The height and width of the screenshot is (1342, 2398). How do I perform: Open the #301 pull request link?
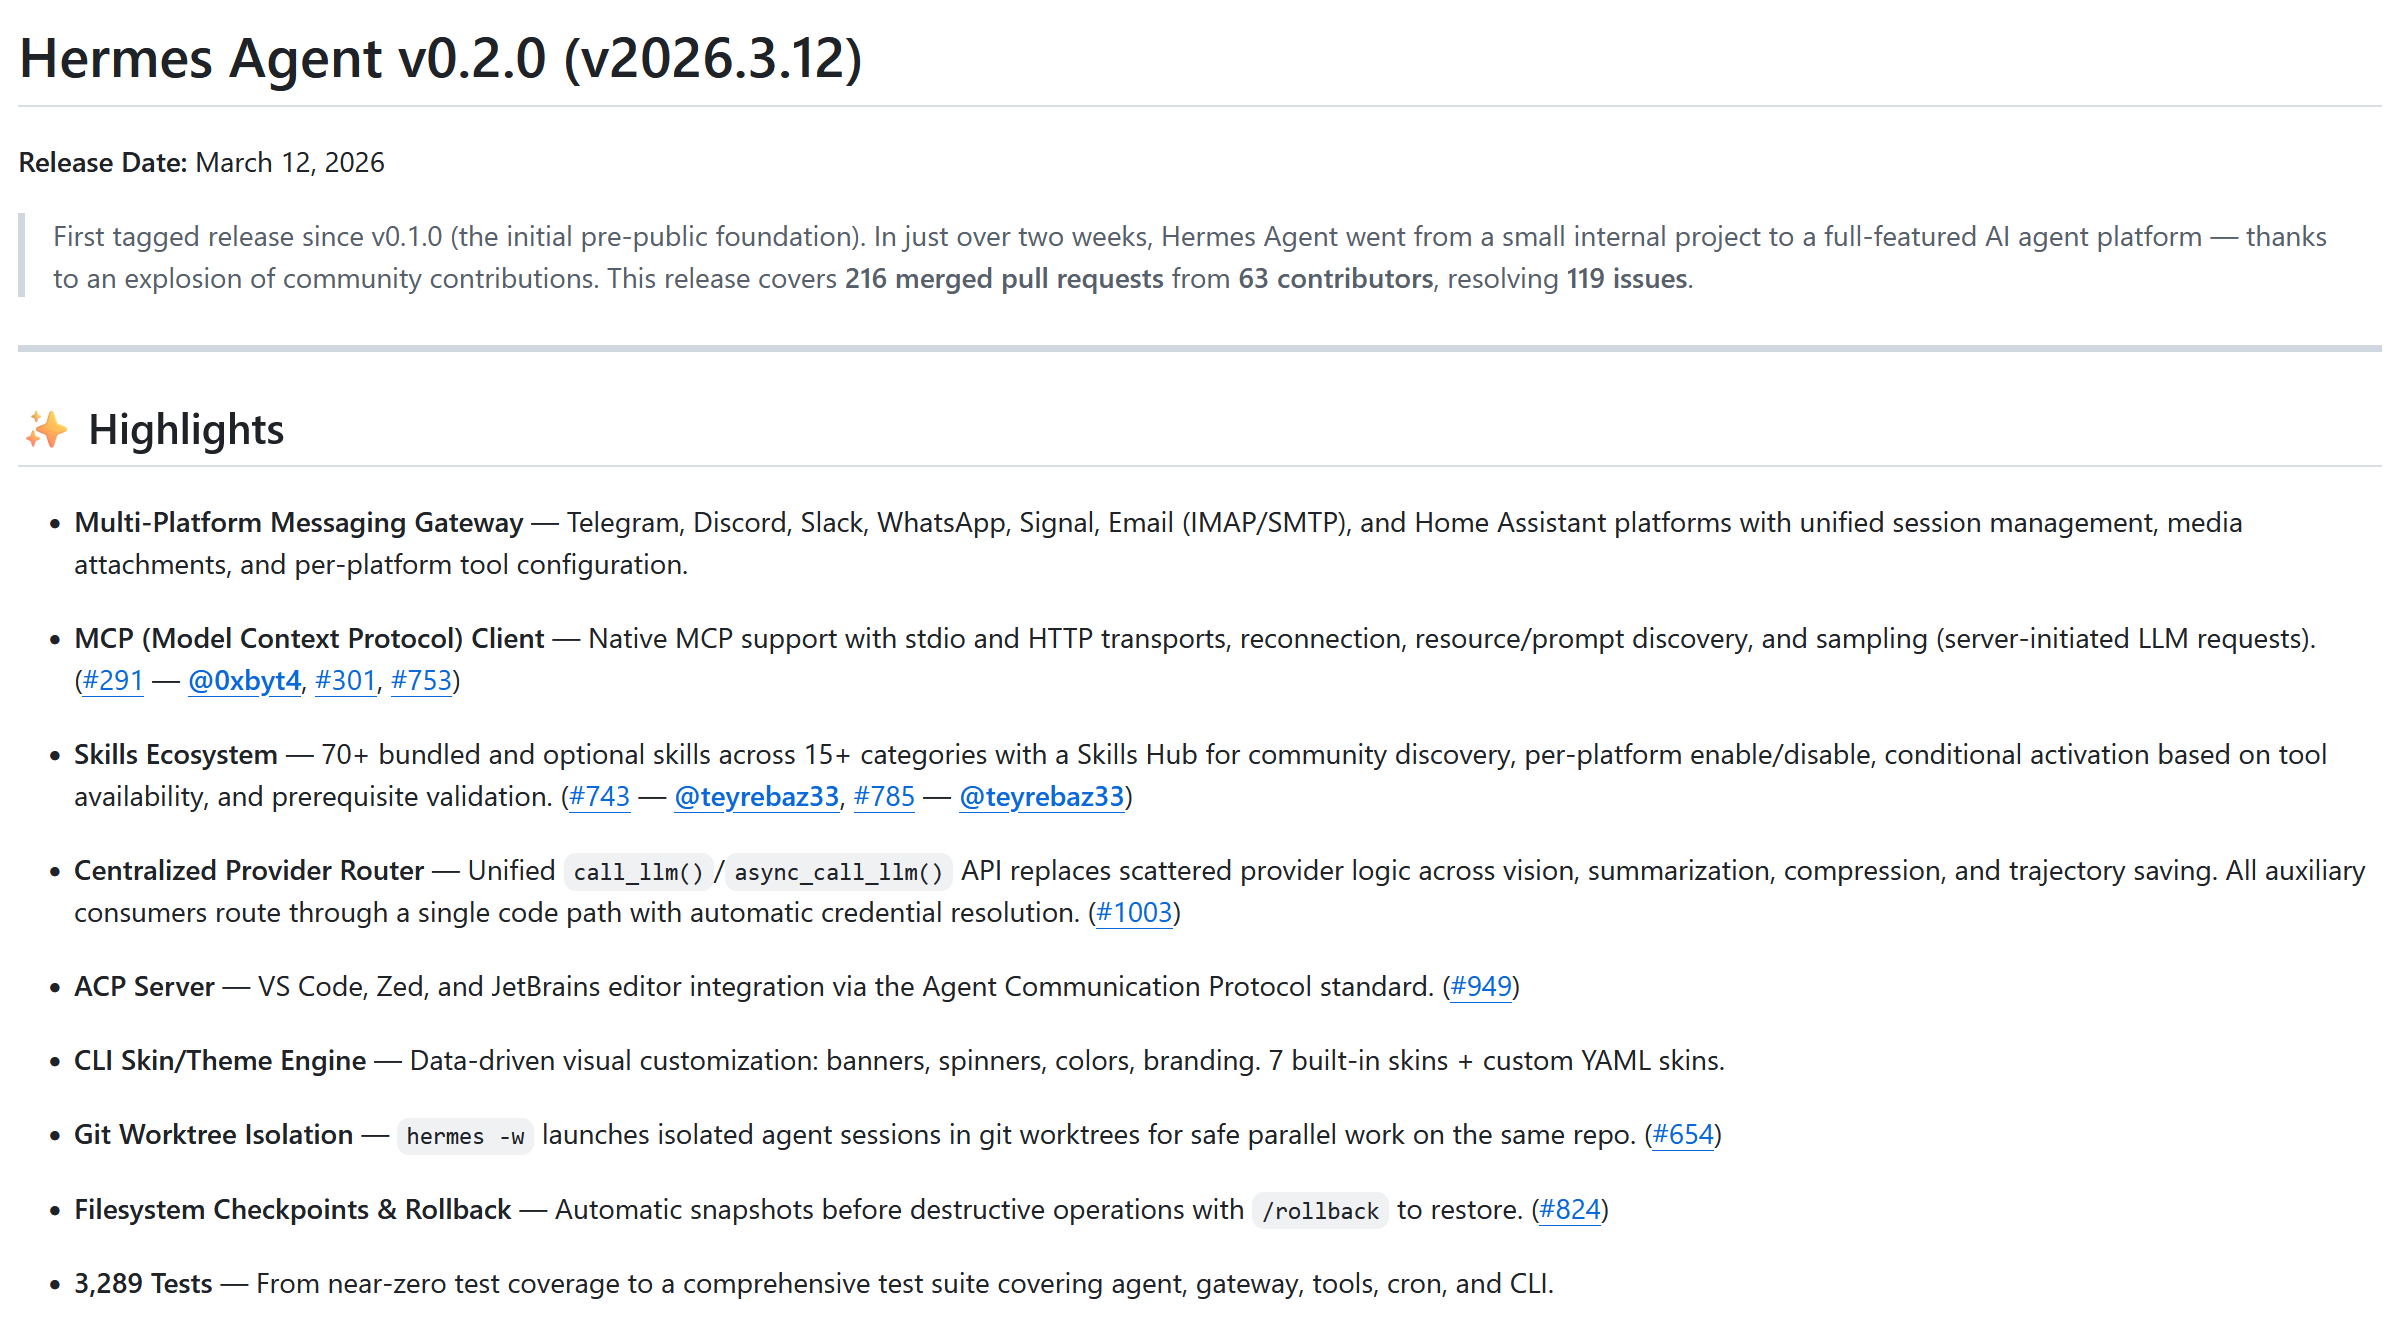pos(345,681)
